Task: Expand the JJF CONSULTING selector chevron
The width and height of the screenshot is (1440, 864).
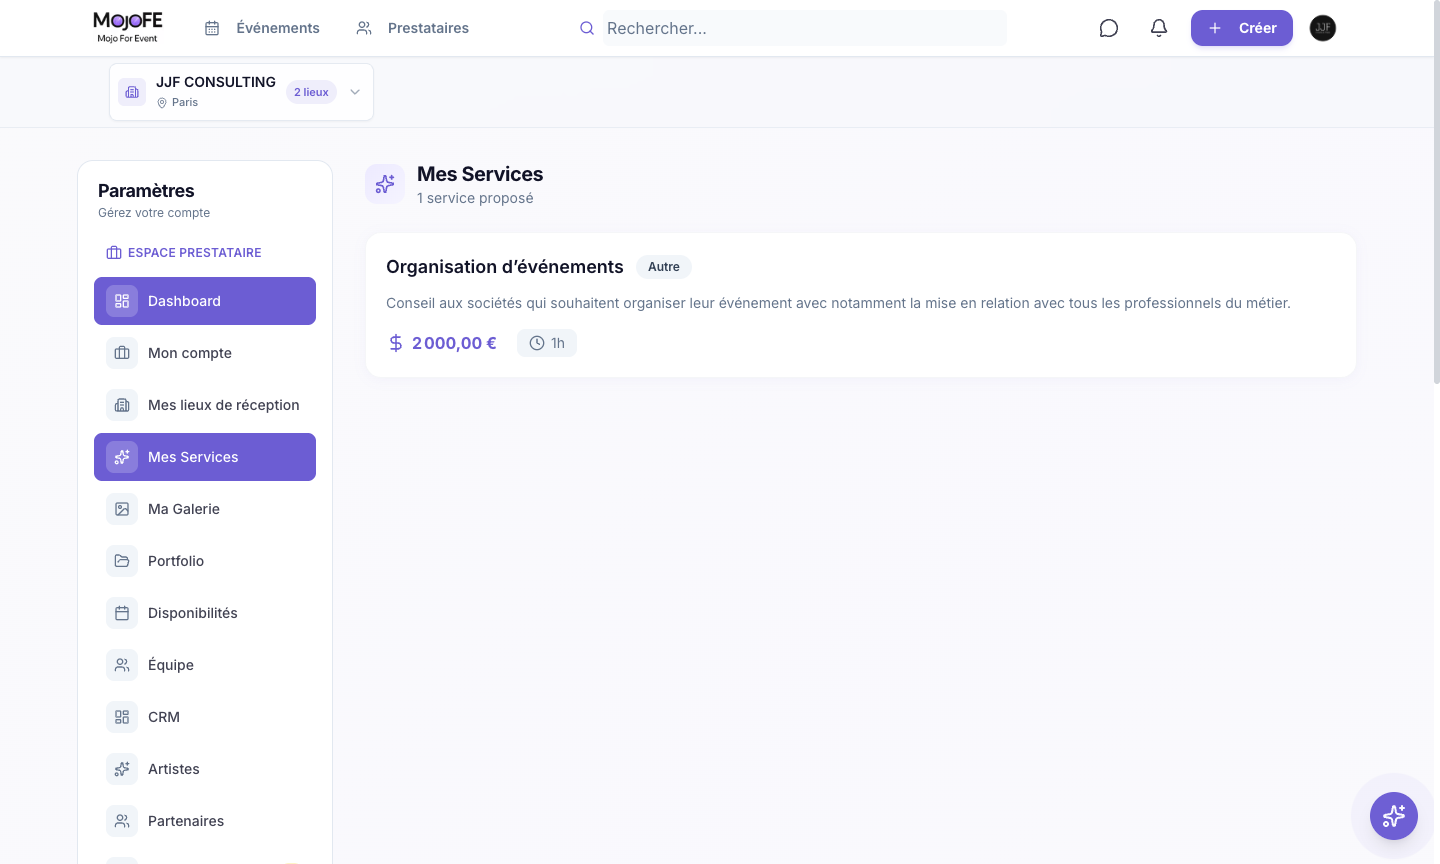Action: coord(355,92)
